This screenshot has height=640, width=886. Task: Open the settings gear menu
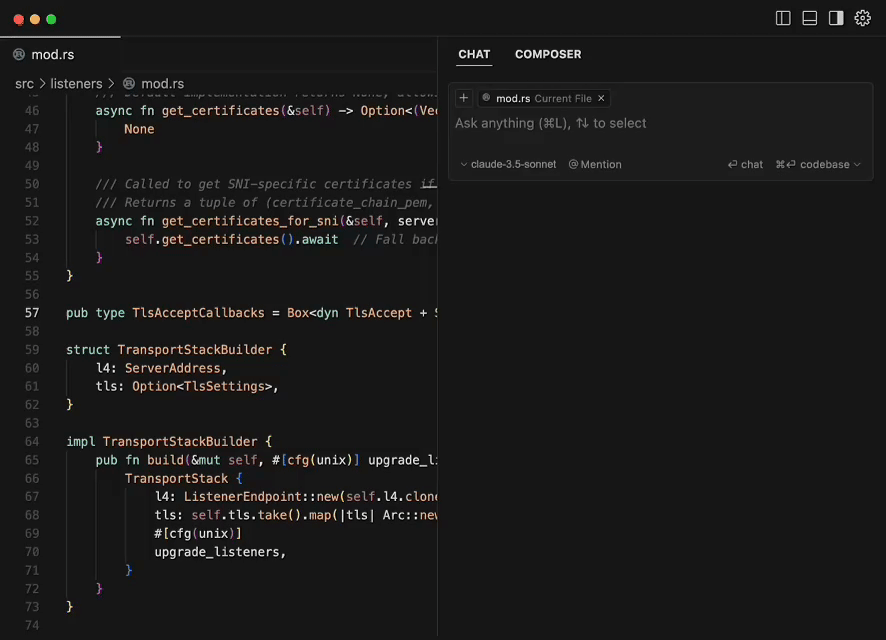click(x=862, y=17)
